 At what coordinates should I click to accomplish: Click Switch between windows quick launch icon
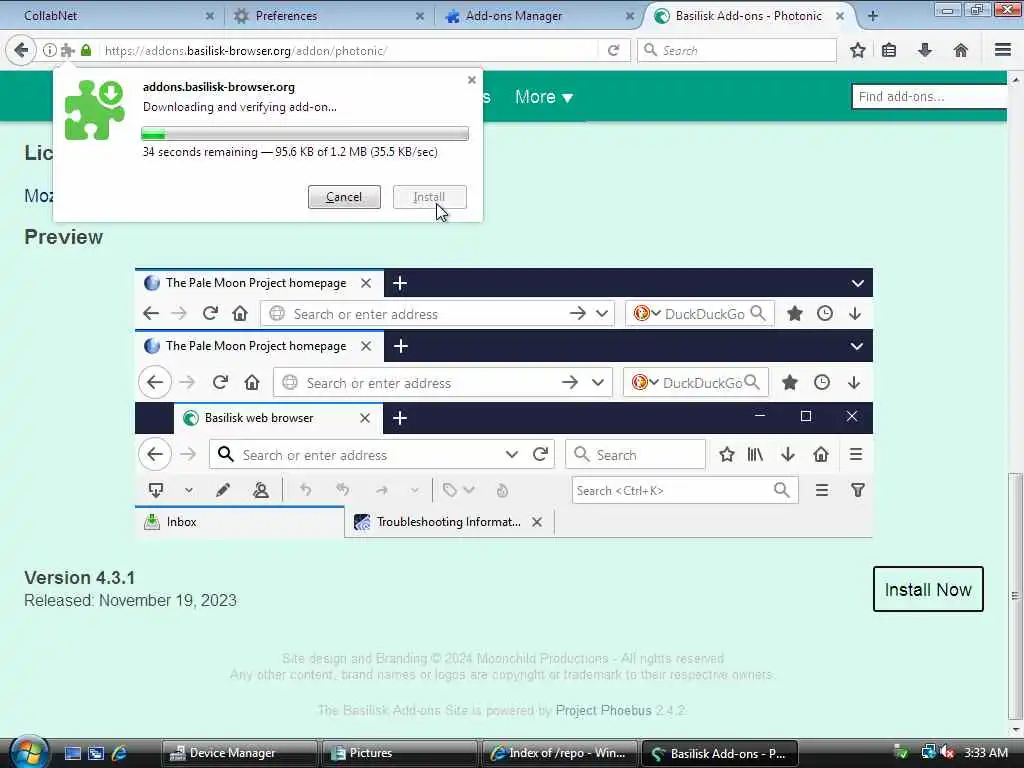(x=96, y=753)
